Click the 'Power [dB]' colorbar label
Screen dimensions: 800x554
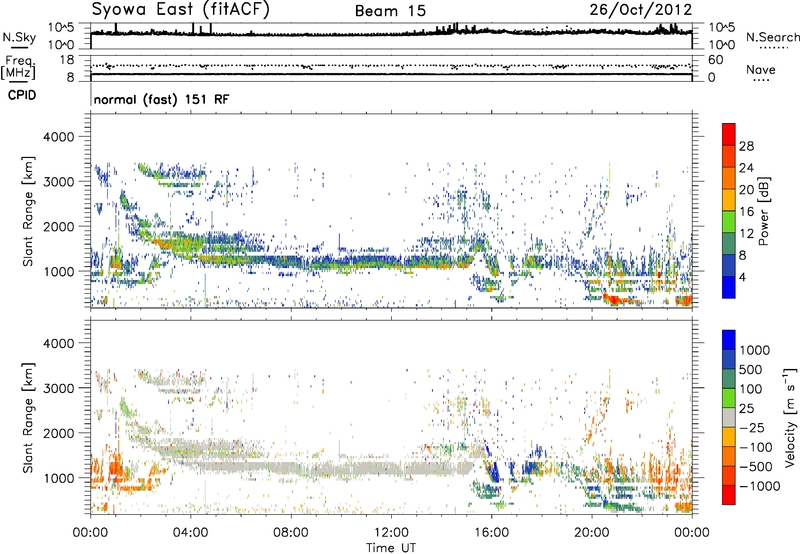pos(763,211)
